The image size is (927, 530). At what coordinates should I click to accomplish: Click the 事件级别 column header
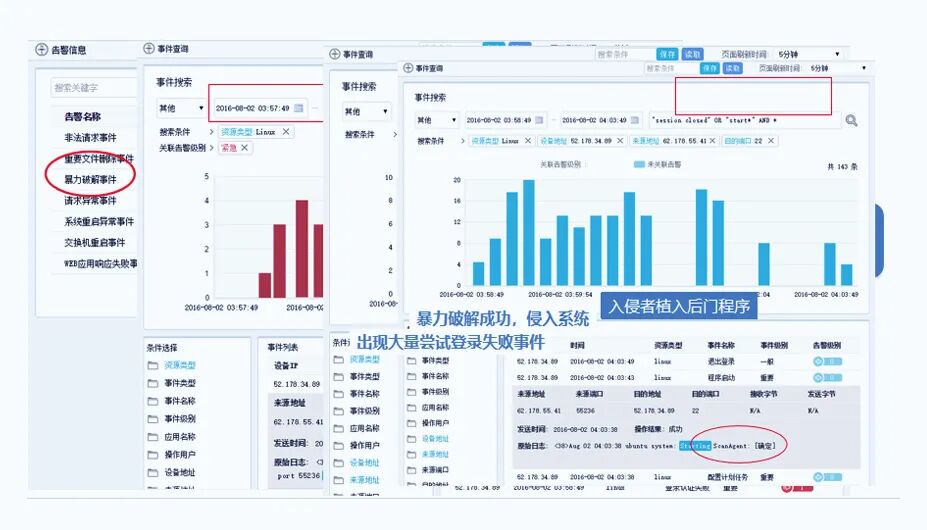tap(774, 345)
